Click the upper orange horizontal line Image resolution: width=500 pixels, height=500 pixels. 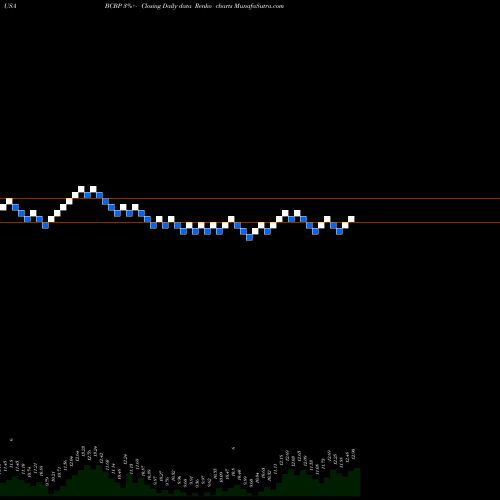pos(250,199)
